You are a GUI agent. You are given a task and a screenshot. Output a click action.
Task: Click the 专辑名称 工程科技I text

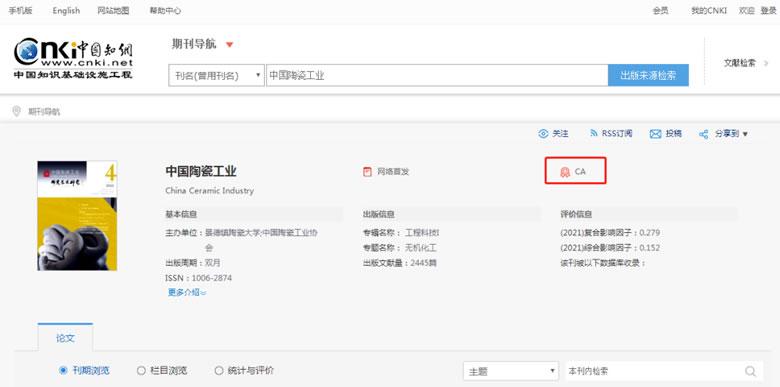point(401,233)
